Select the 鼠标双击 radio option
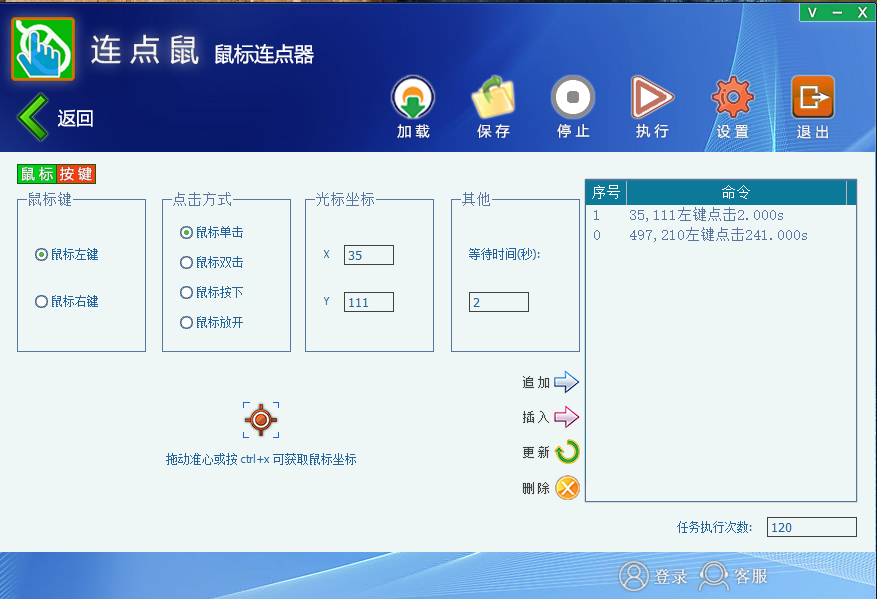 tap(186, 262)
